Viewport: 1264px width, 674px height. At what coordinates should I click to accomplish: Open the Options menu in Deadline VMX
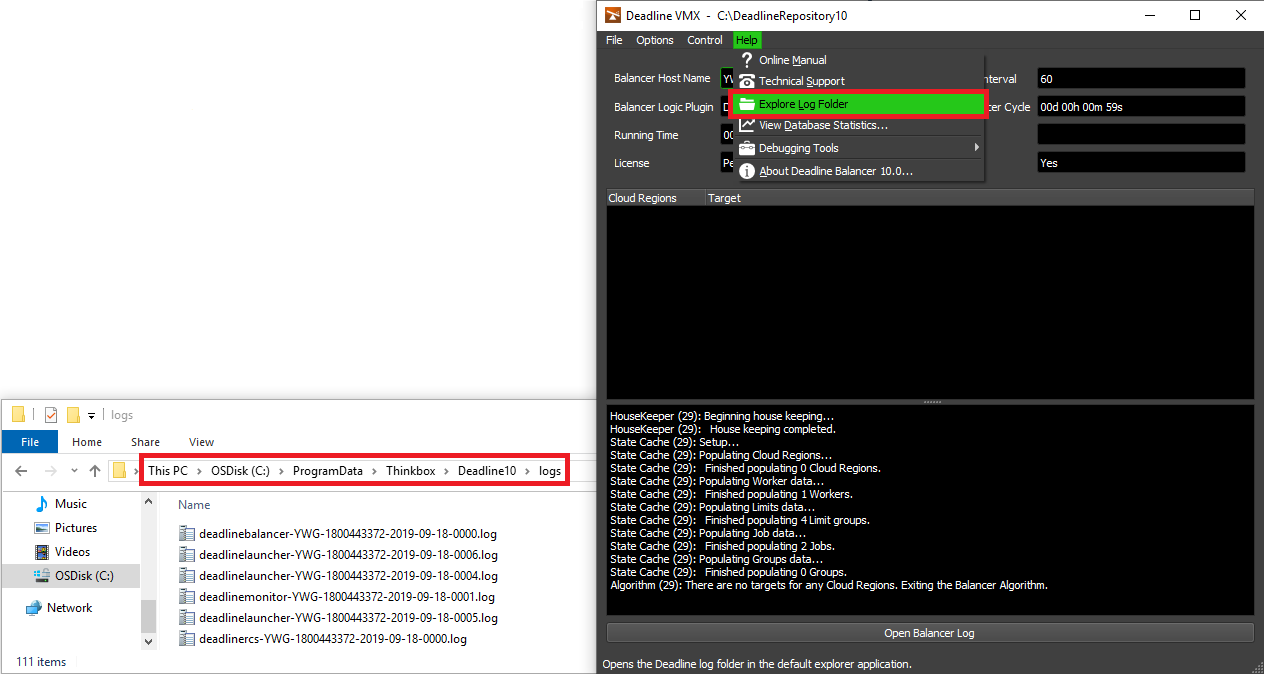[655, 40]
